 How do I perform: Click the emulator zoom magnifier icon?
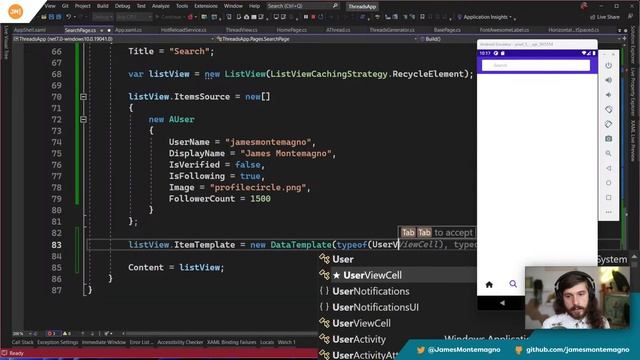[609, 153]
